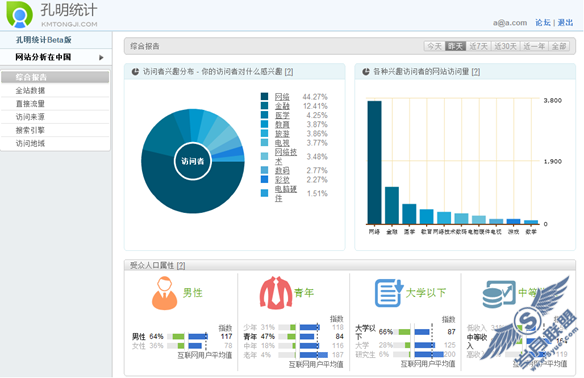The height and width of the screenshot is (378, 584).
Task: Click the 孔明统计 green logo icon
Action: (x=19, y=14)
